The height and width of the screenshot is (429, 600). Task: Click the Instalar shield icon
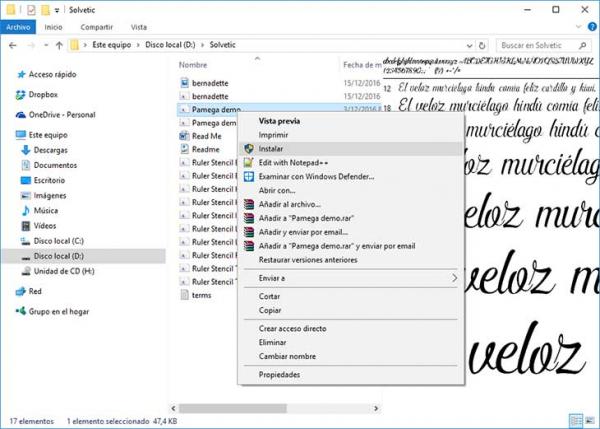click(x=249, y=148)
